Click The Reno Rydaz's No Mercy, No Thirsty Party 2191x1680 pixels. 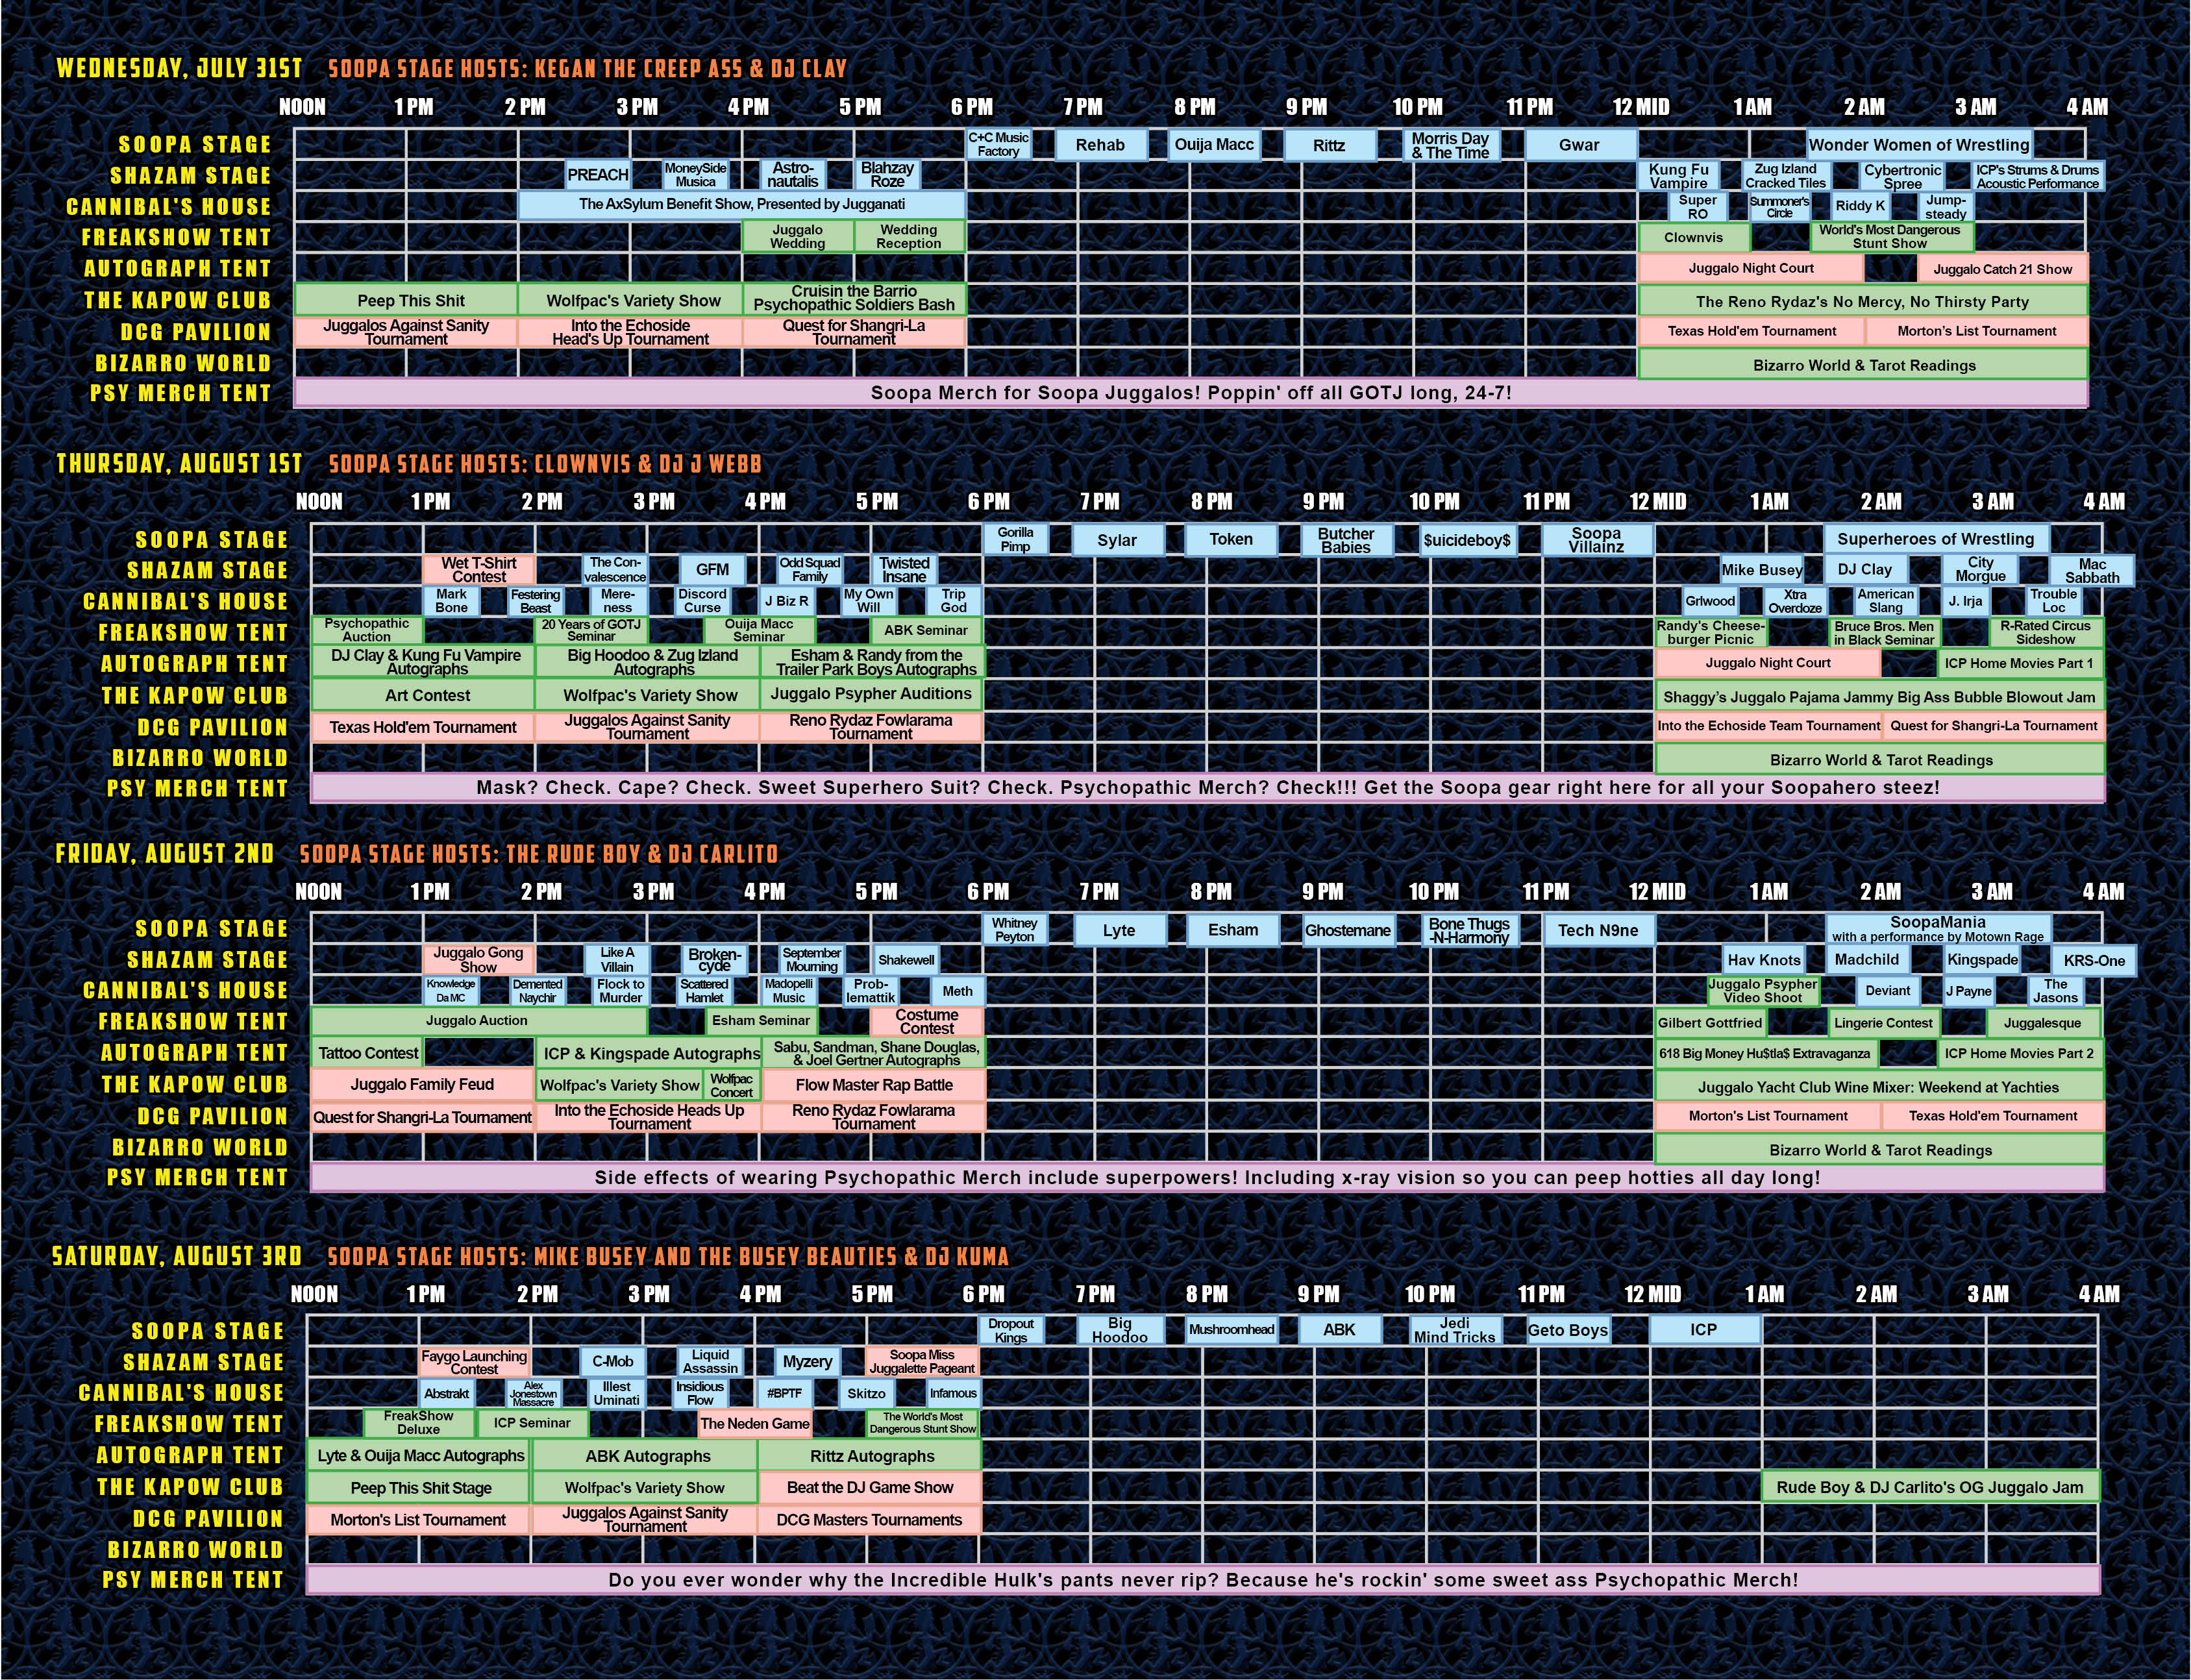[1862, 301]
